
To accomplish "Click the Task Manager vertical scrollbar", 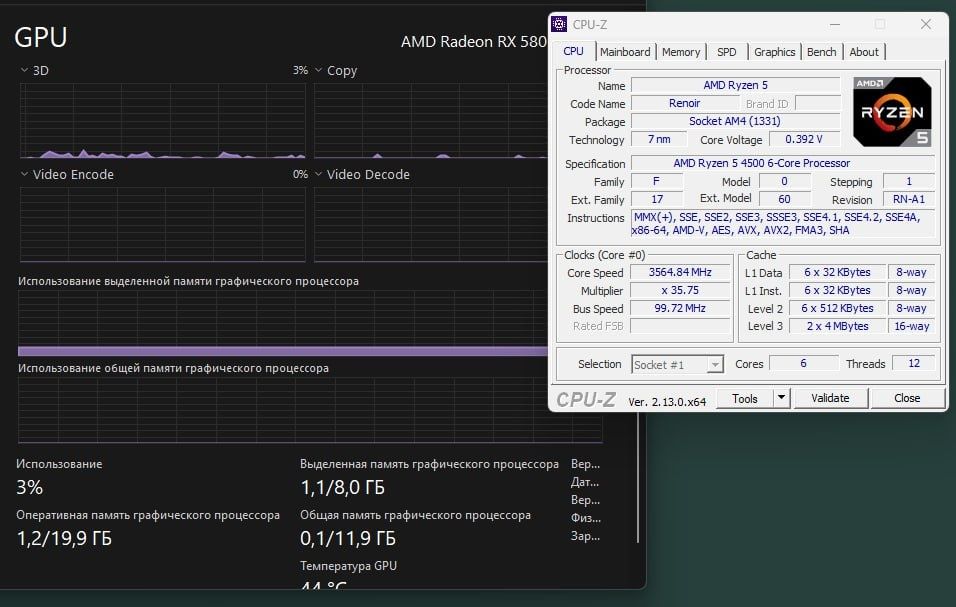I will coord(638,477).
